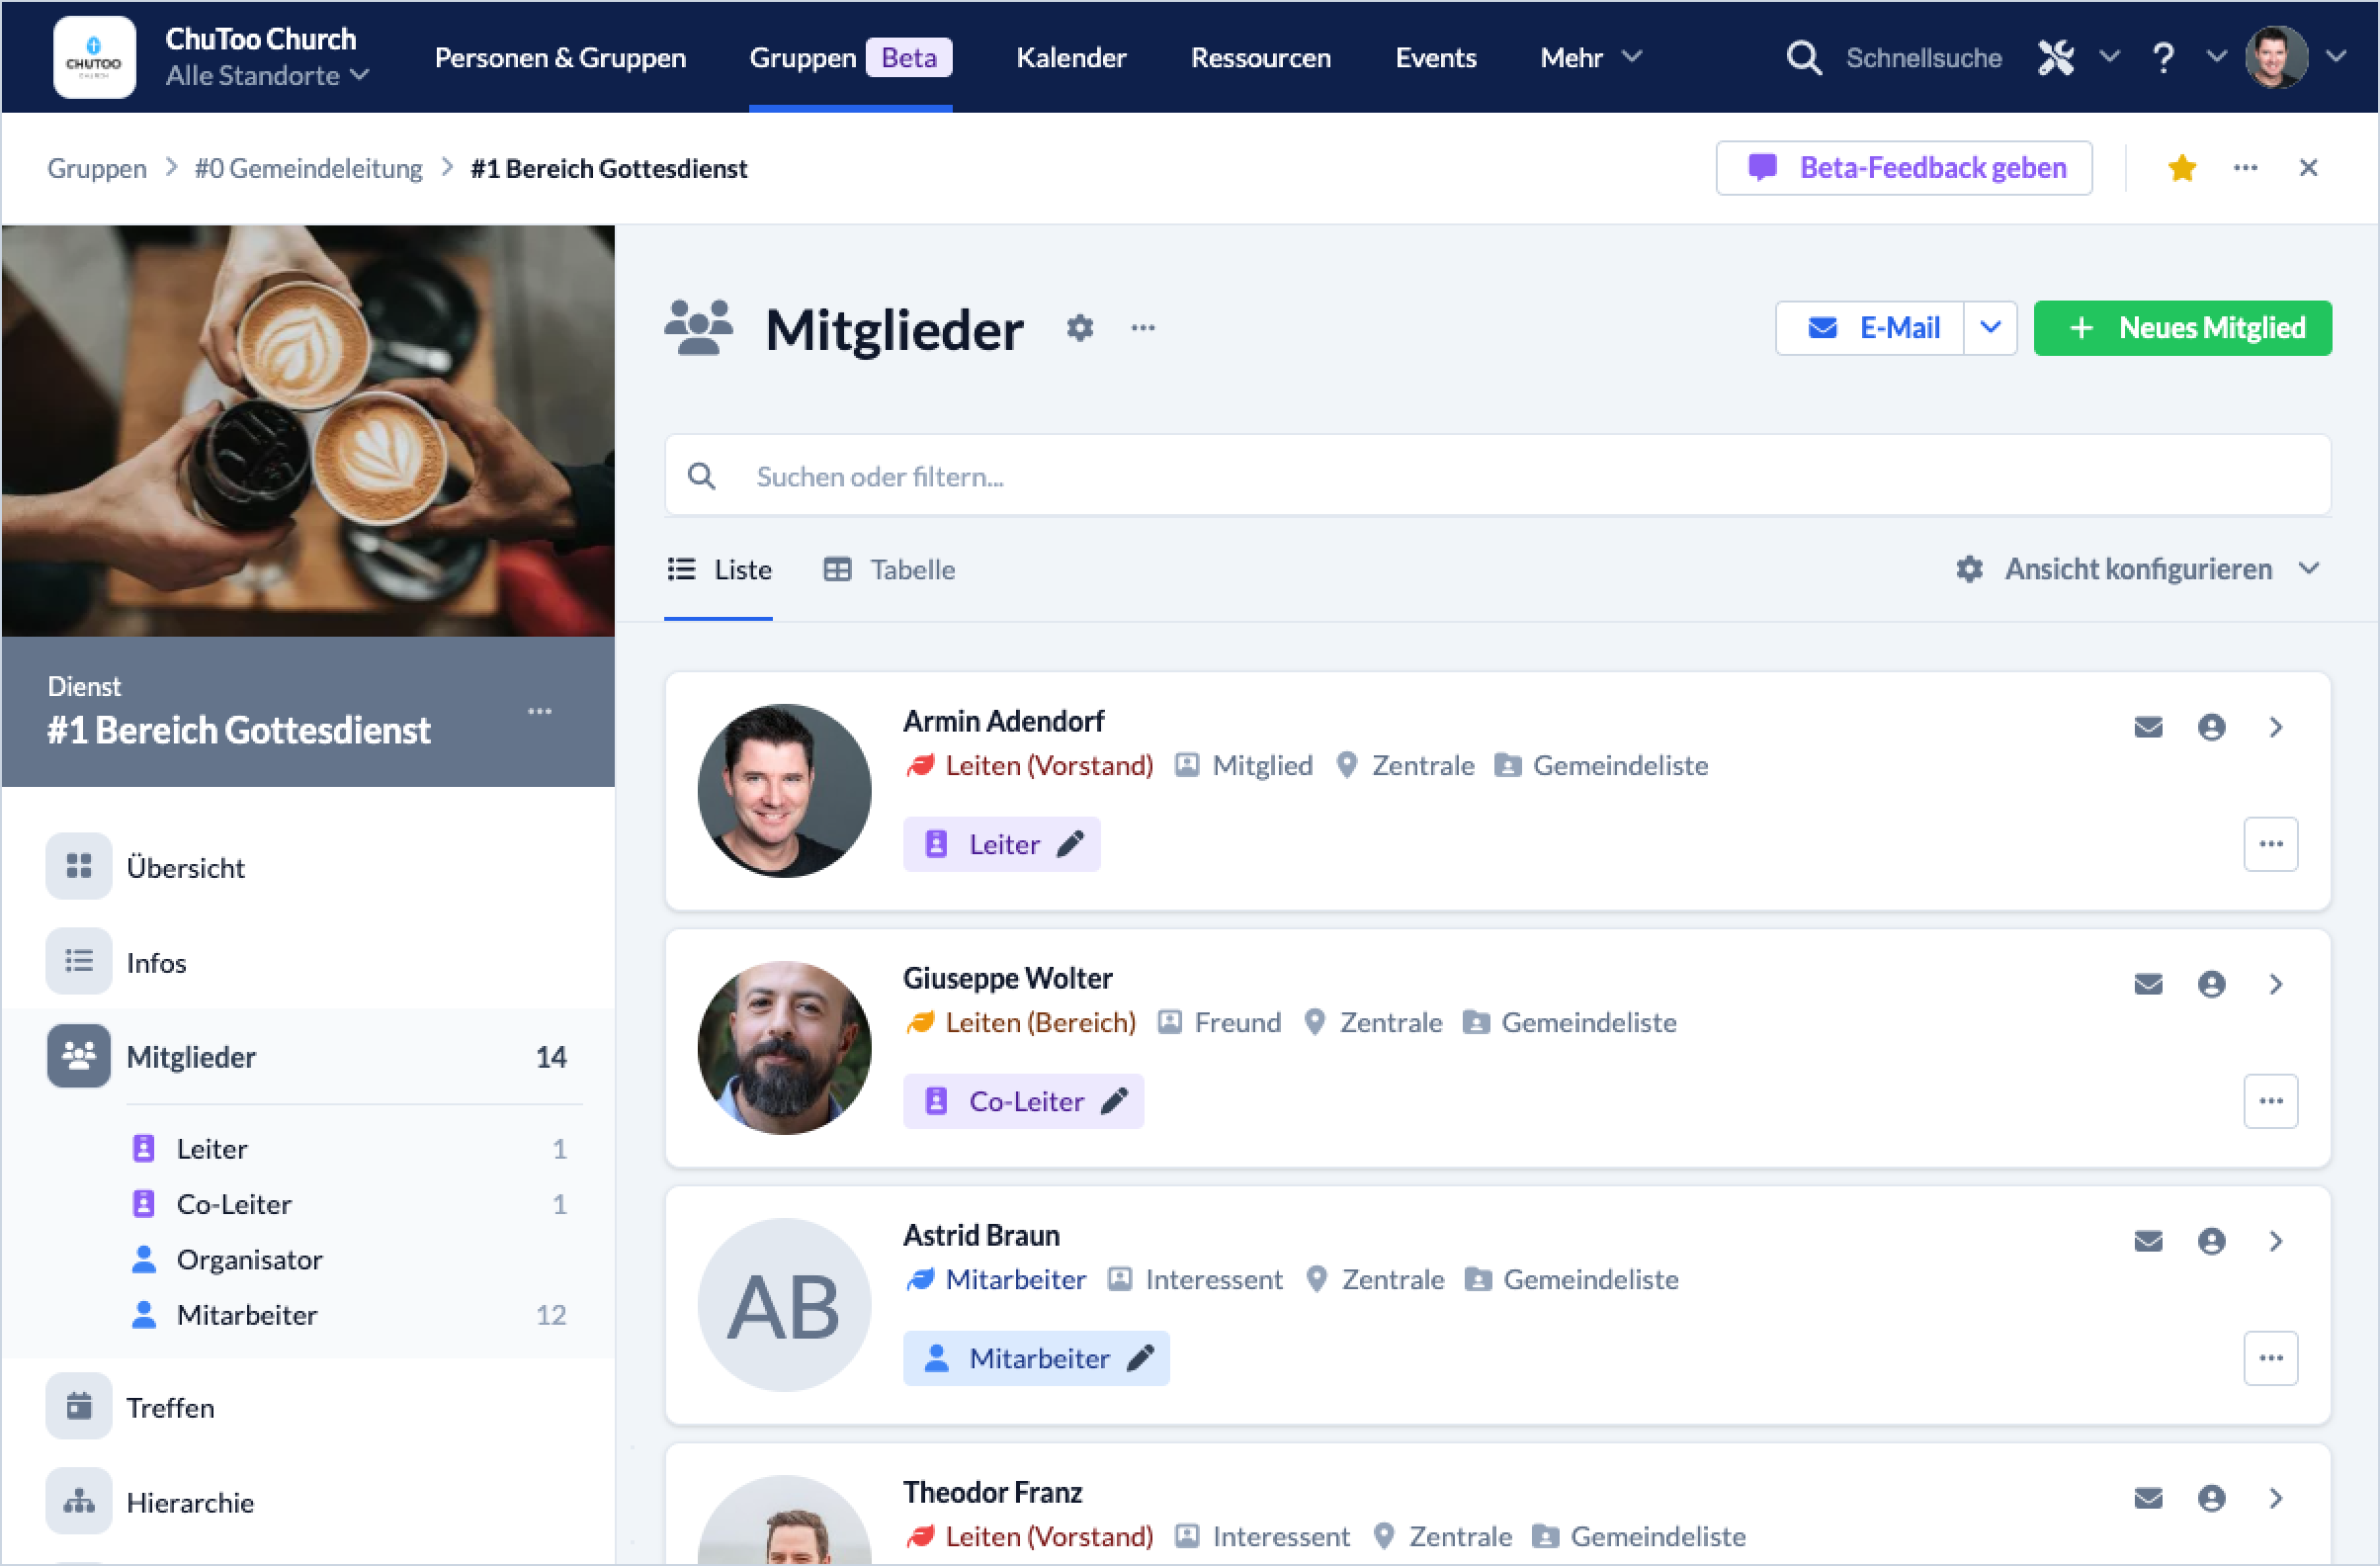2380x1566 pixels.
Task: Open more options for Astrid Braun card
Action: click(x=2270, y=1358)
